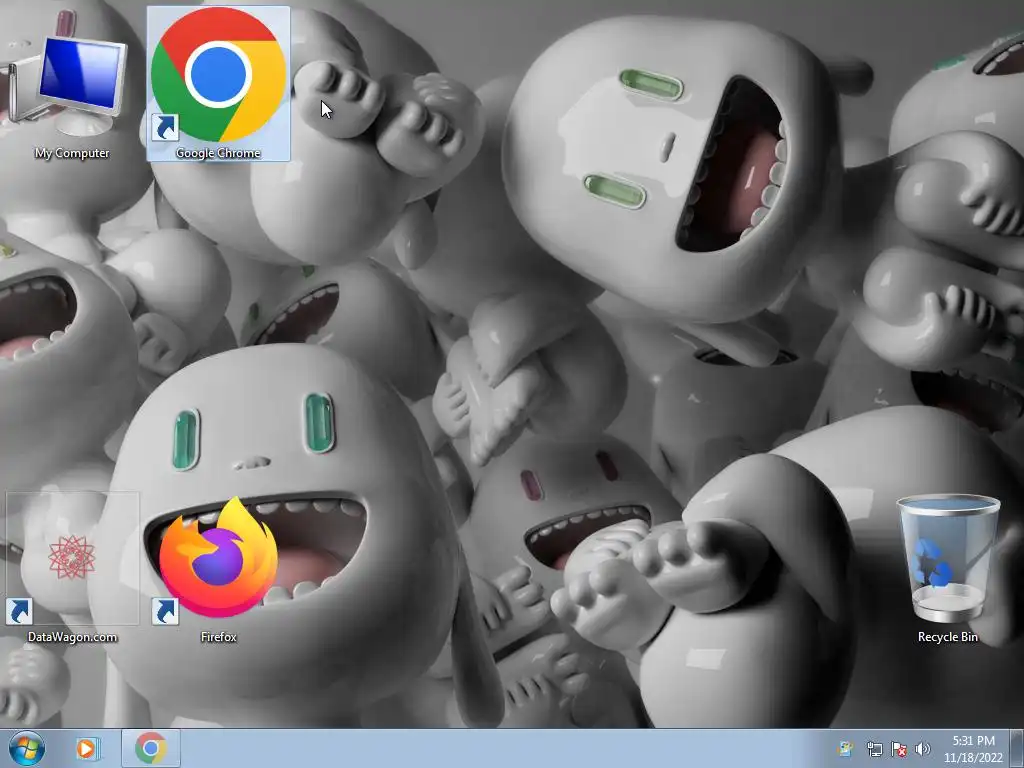Open the Windows Start menu orb
The width and height of the screenshot is (1024, 768).
[27, 748]
